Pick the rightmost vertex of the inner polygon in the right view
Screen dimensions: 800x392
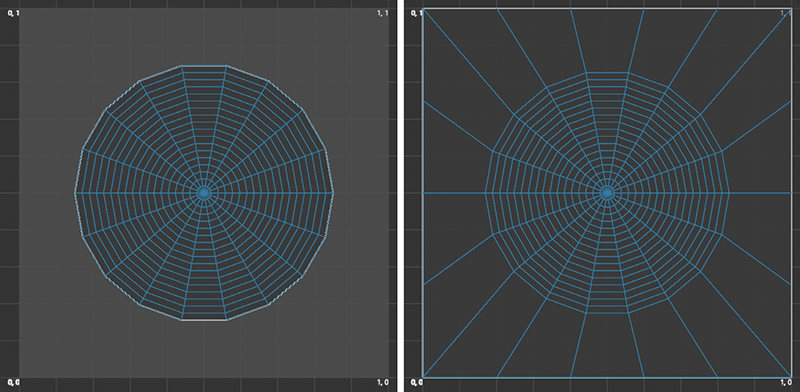point(730,192)
